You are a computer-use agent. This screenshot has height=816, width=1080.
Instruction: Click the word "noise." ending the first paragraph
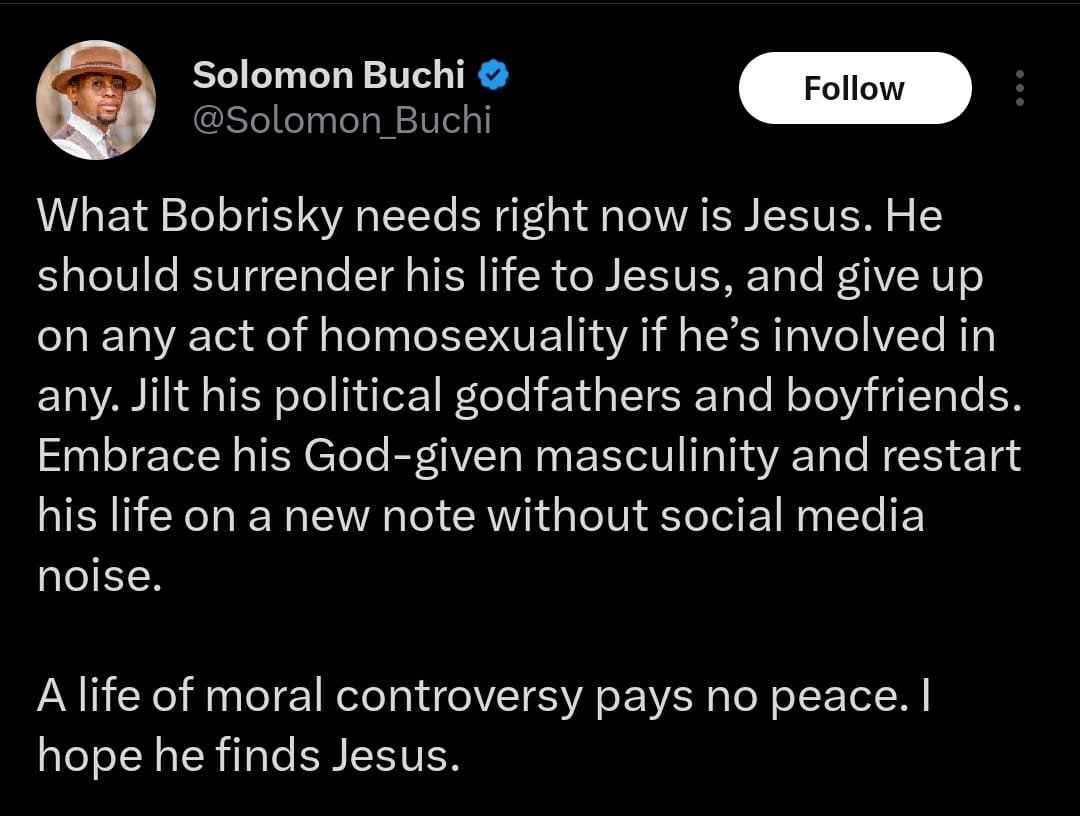pos(98,576)
